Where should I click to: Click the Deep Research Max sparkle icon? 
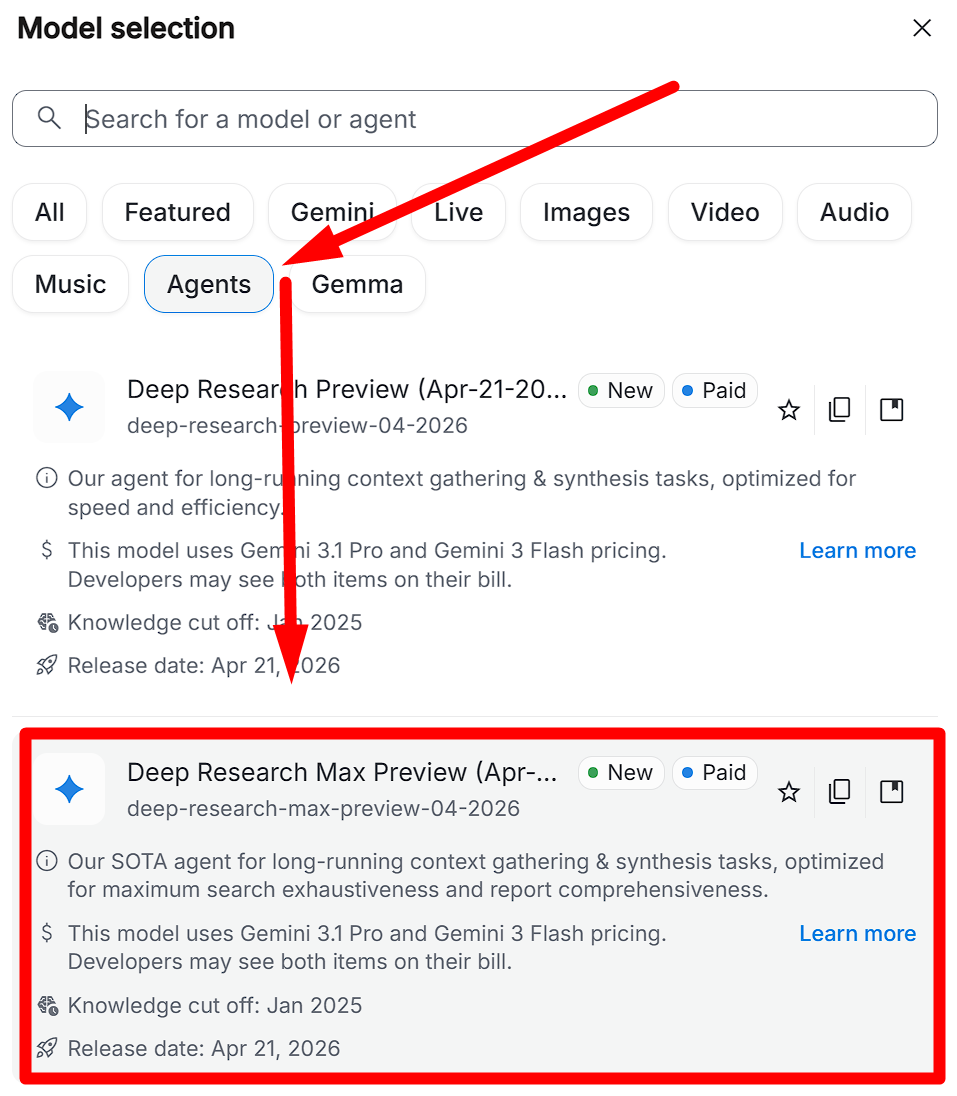(69, 790)
